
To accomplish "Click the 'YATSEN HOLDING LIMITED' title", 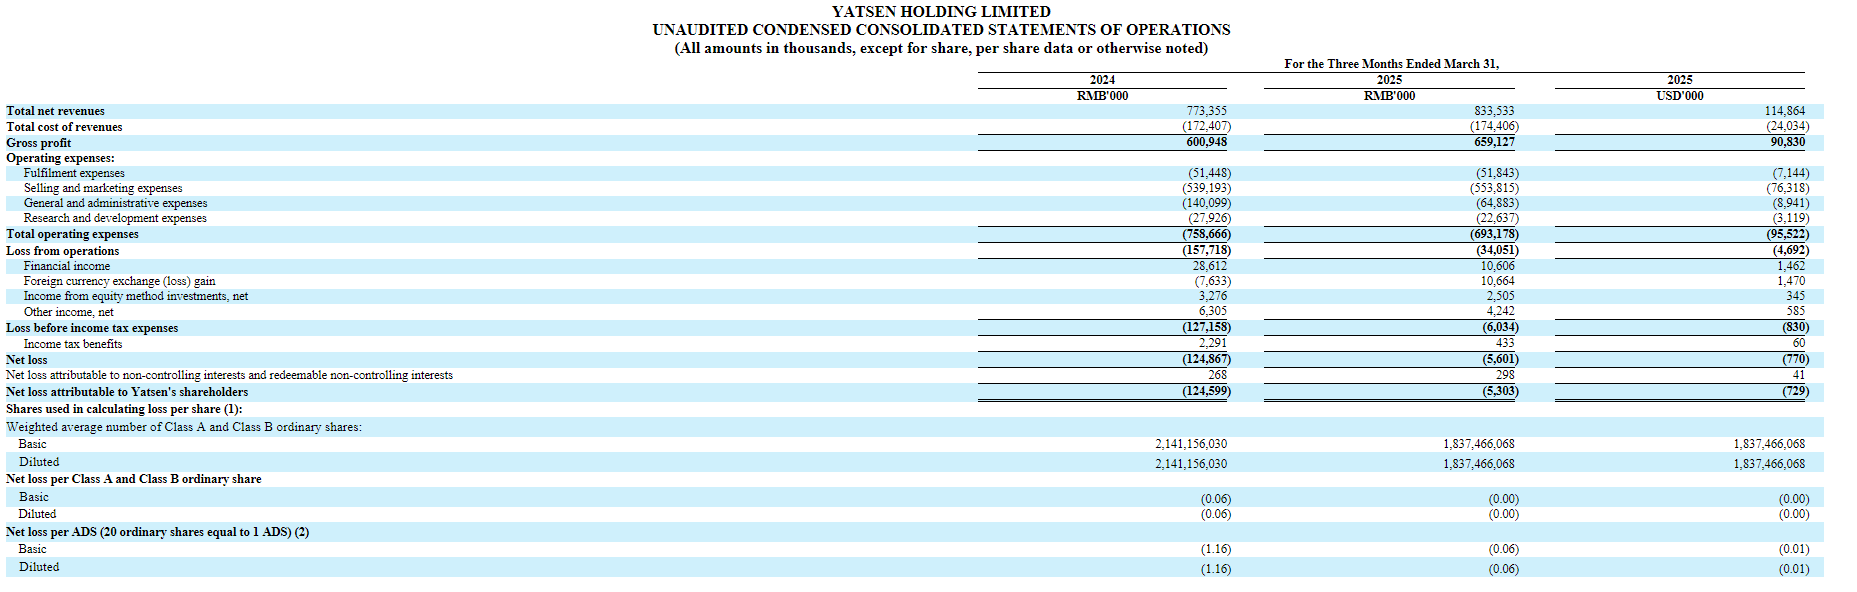I will click(x=941, y=12).
